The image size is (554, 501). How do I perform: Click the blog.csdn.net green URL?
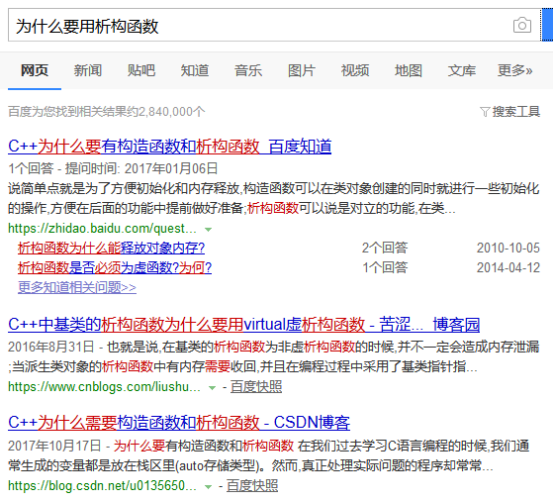[102, 486]
